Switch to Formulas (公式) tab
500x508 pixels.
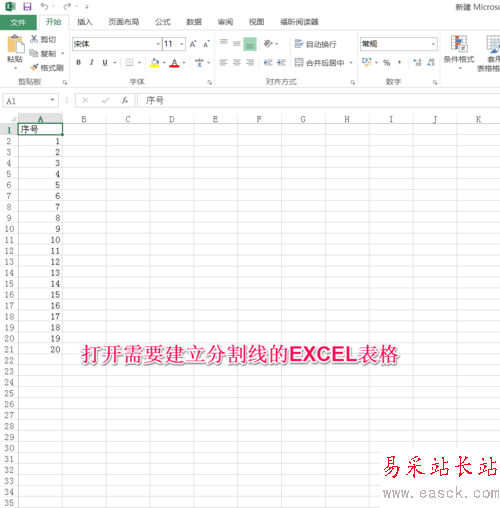[163, 22]
